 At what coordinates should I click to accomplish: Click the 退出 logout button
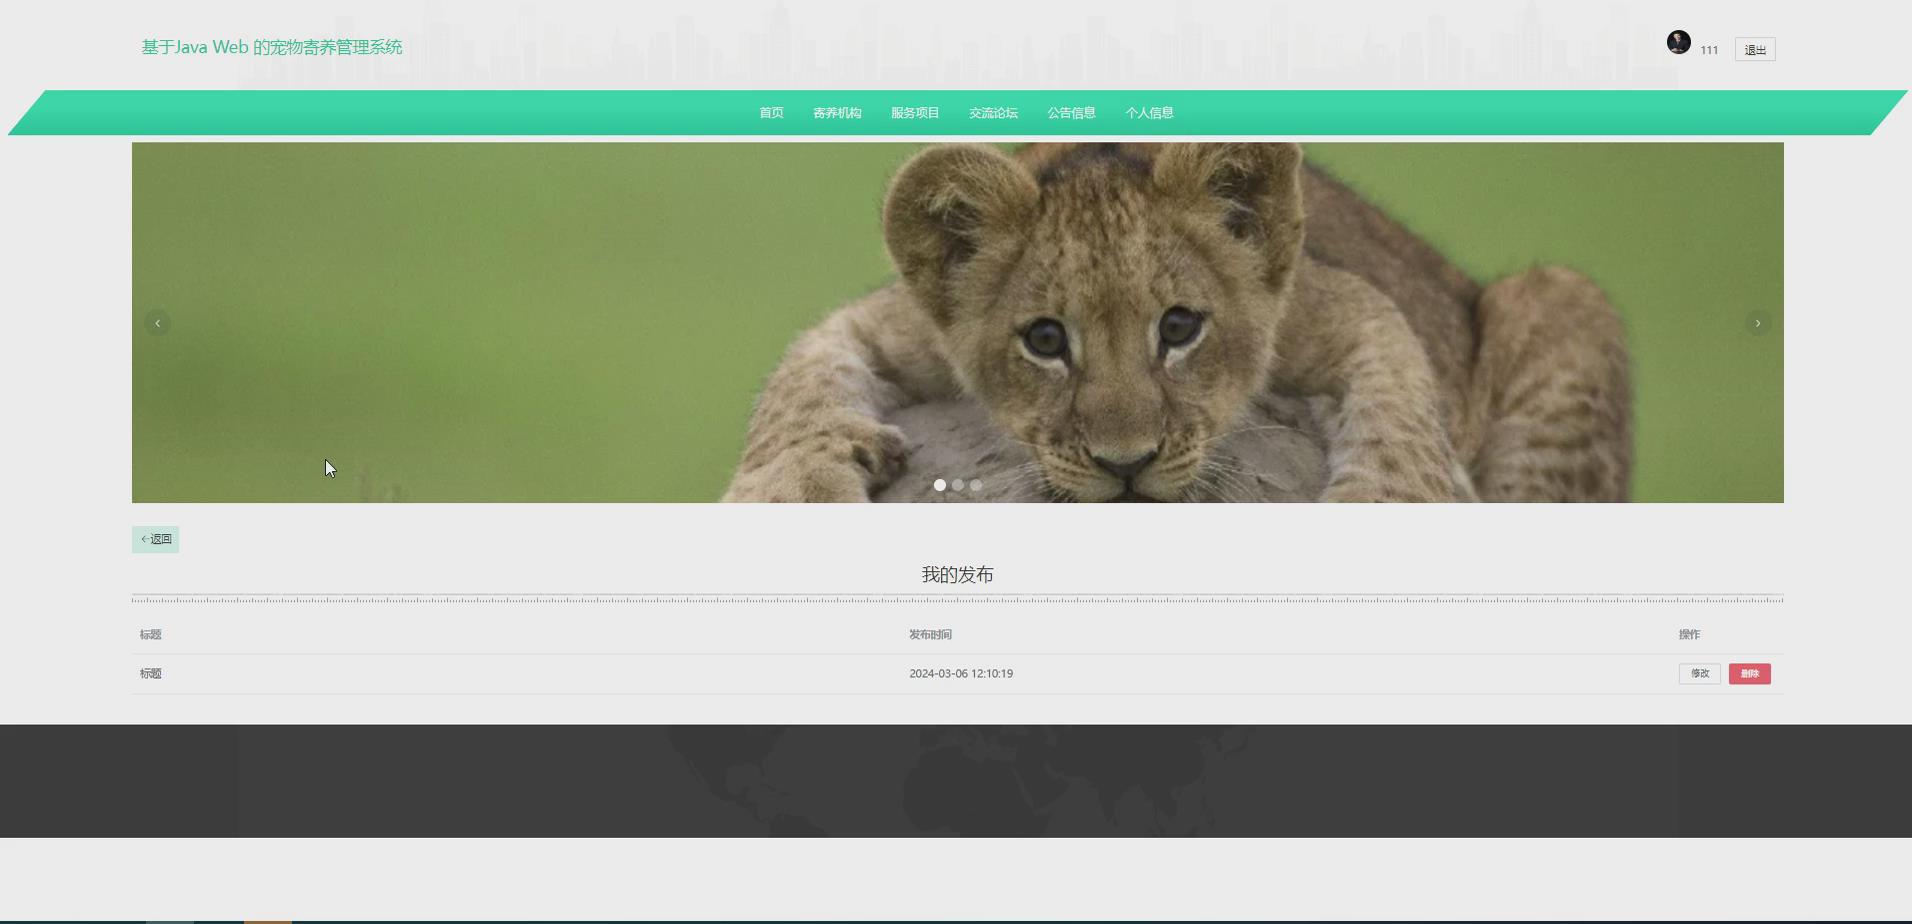[1755, 50]
